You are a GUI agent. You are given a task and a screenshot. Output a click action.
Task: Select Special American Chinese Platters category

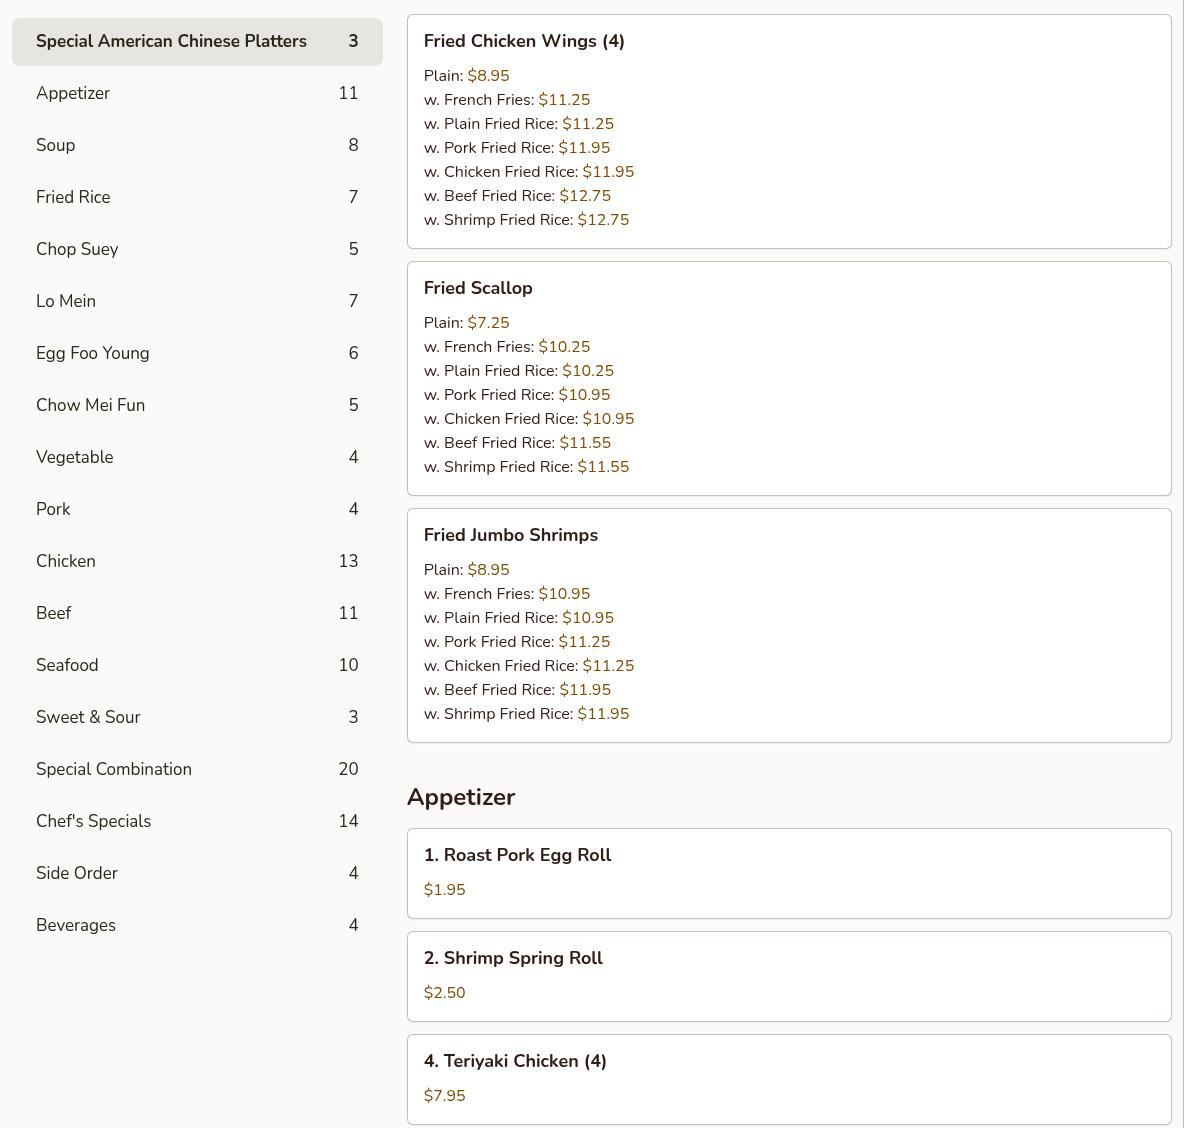[197, 41]
